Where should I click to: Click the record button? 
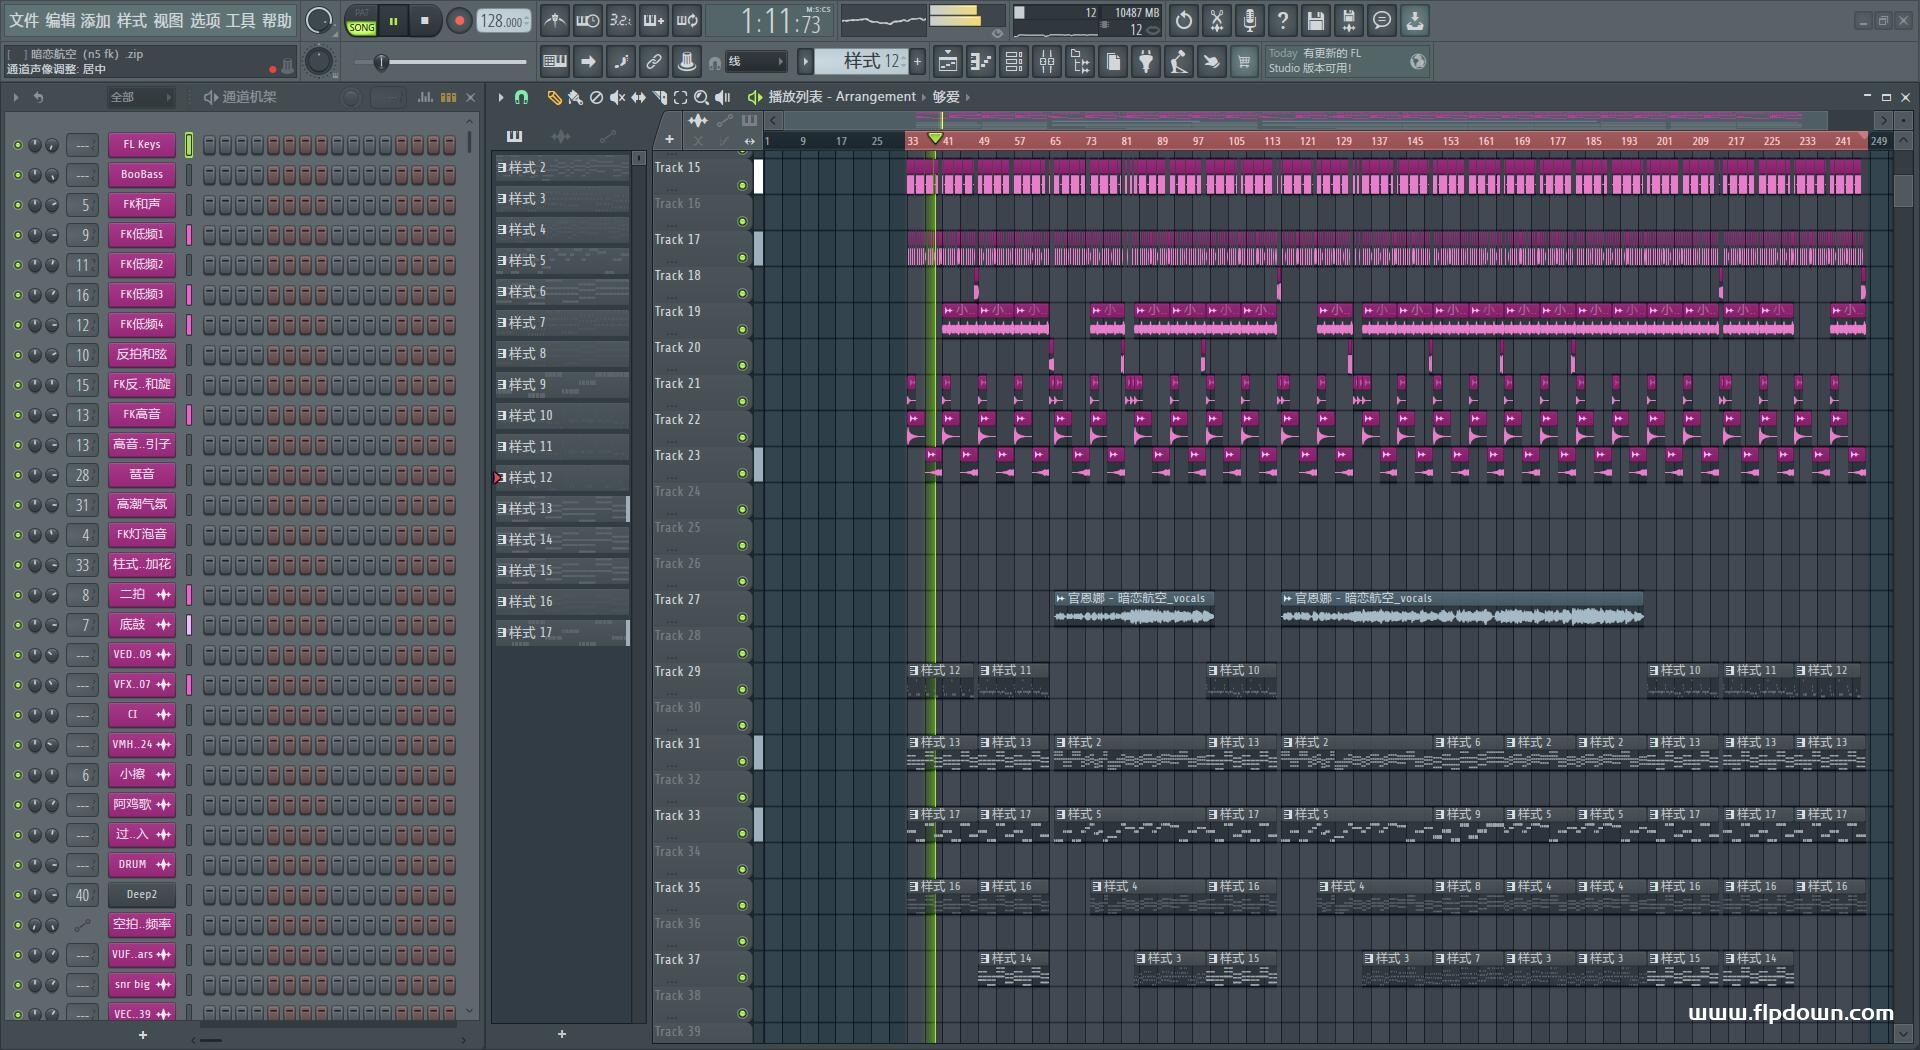(x=459, y=20)
